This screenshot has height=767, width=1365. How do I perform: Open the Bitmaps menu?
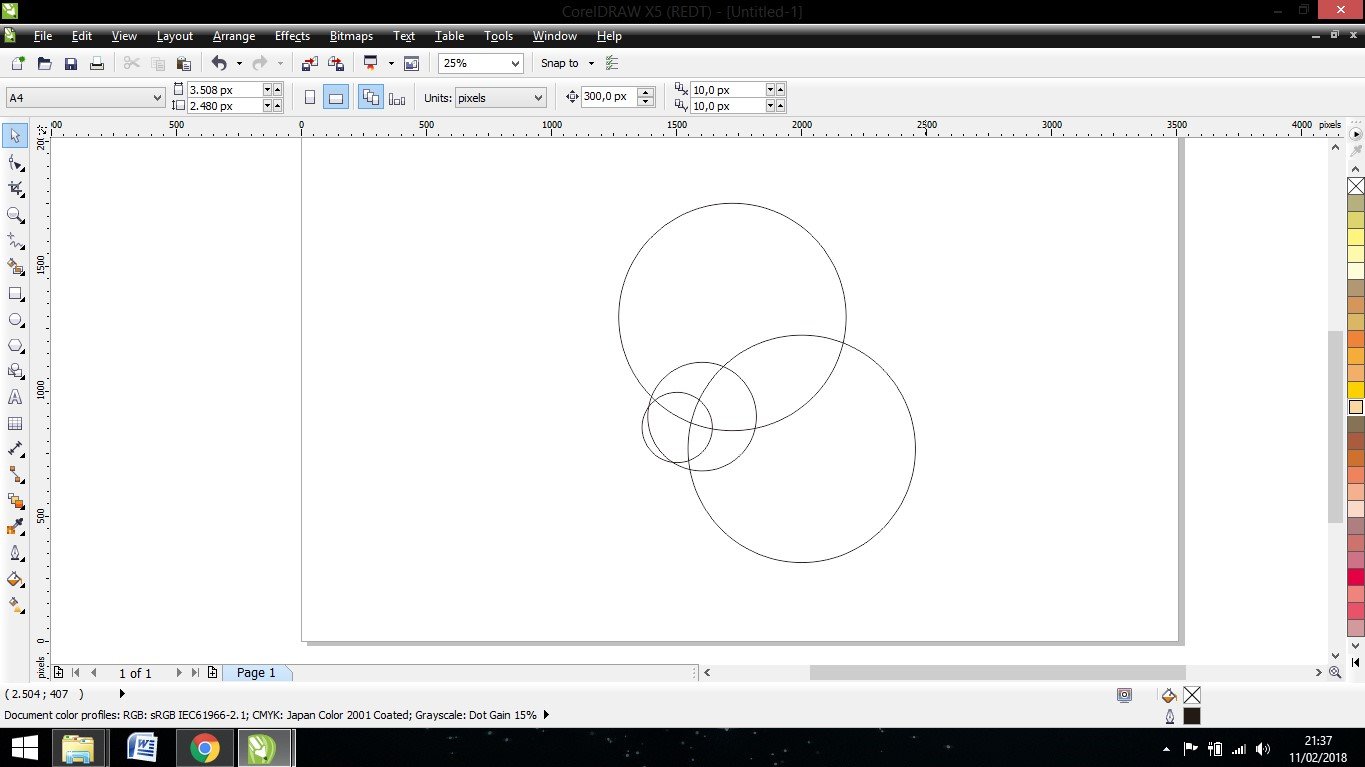tap(351, 36)
